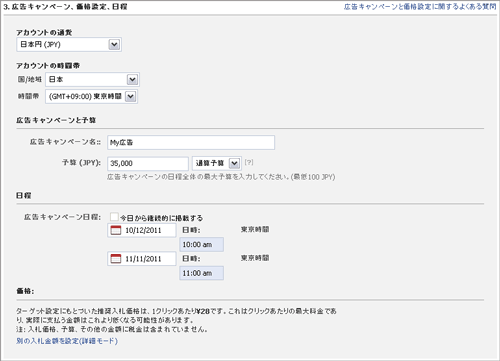The height and width of the screenshot is (361, 500).
Task: Click the アカウントの時間帯 label
Action: tap(48, 66)
